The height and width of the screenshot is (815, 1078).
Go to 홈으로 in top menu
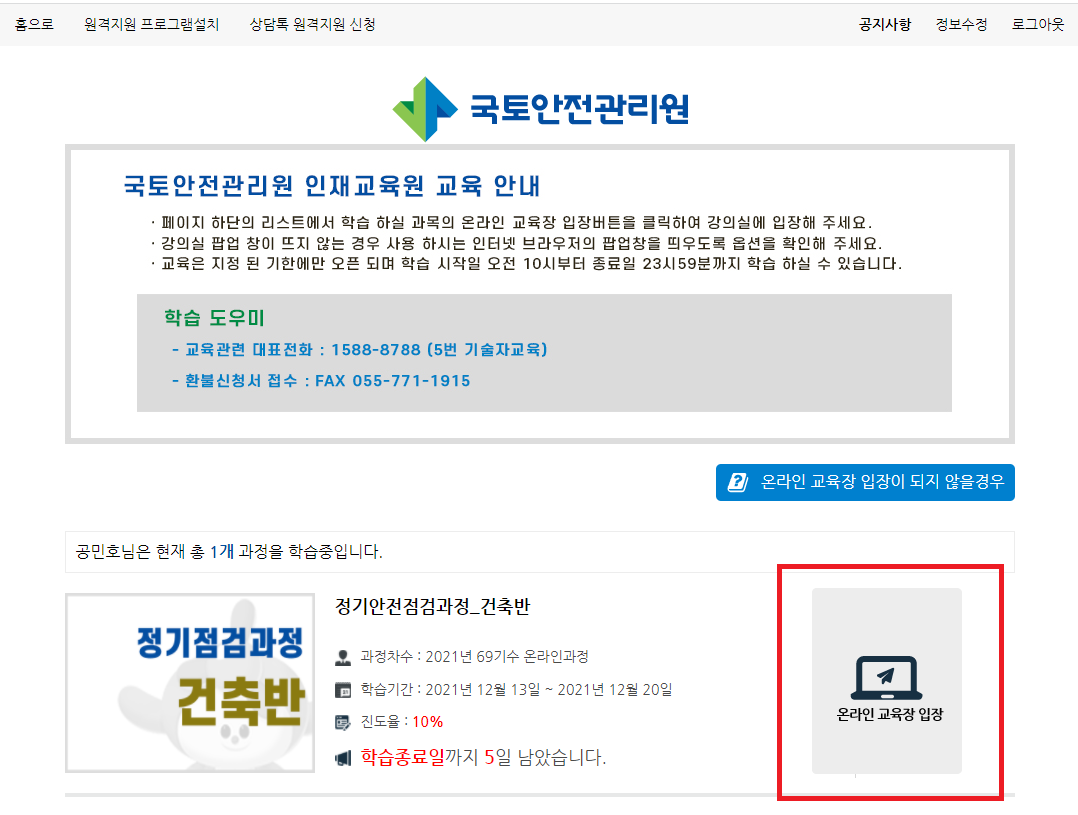pyautogui.click(x=34, y=25)
